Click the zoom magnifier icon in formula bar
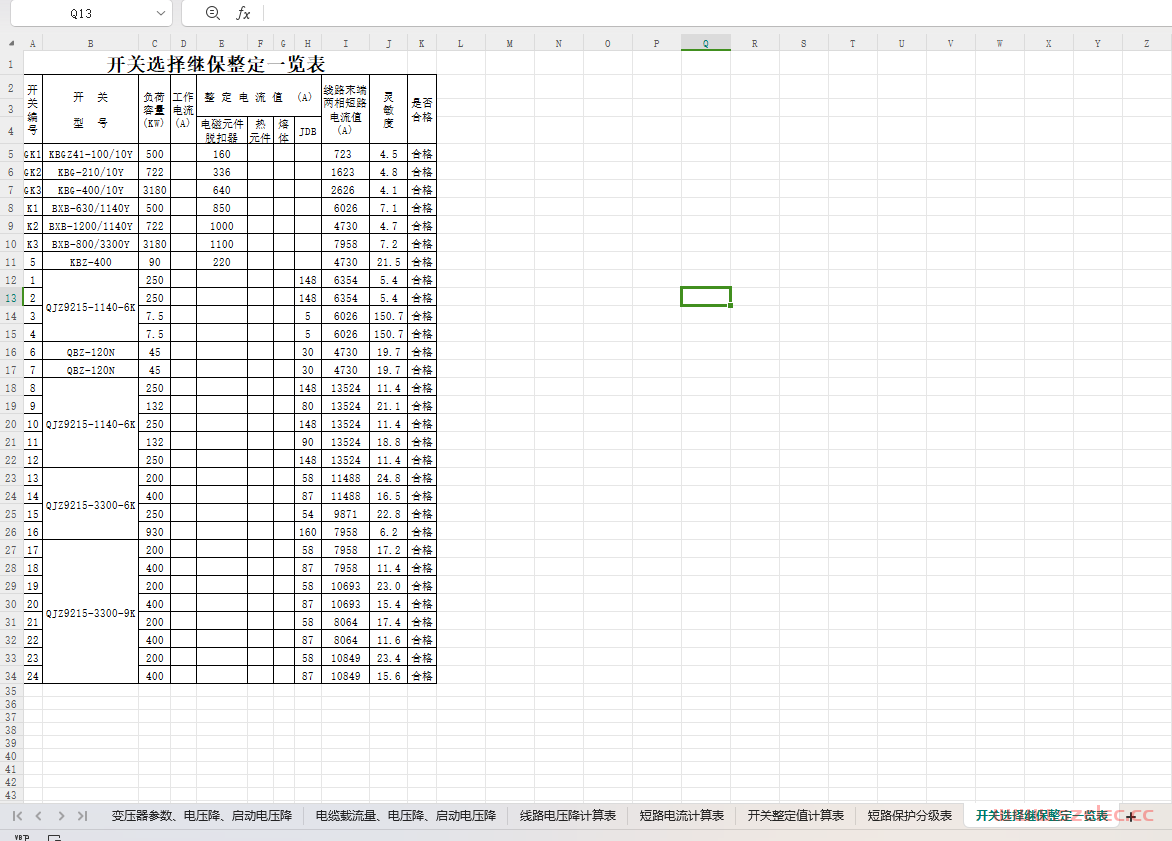This screenshot has width=1172, height=841. 213,13
